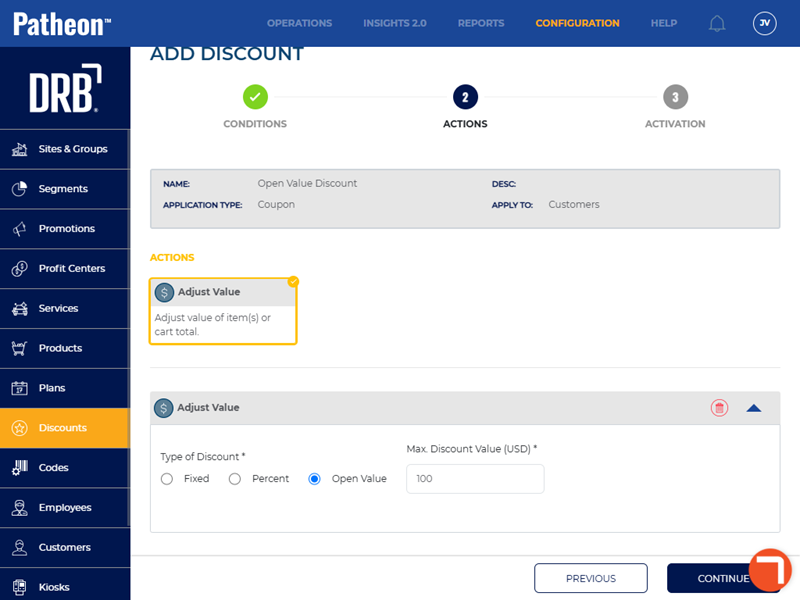Open the Reports menu
The height and width of the screenshot is (600, 800).
coord(481,23)
